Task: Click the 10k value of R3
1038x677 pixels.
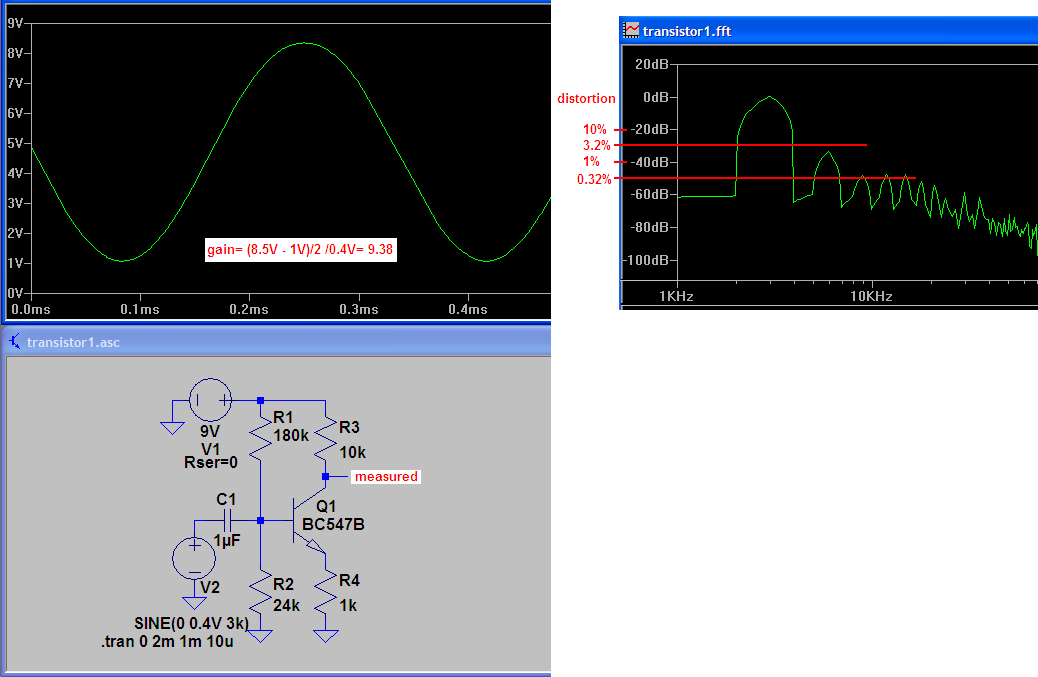Action: [x=353, y=452]
